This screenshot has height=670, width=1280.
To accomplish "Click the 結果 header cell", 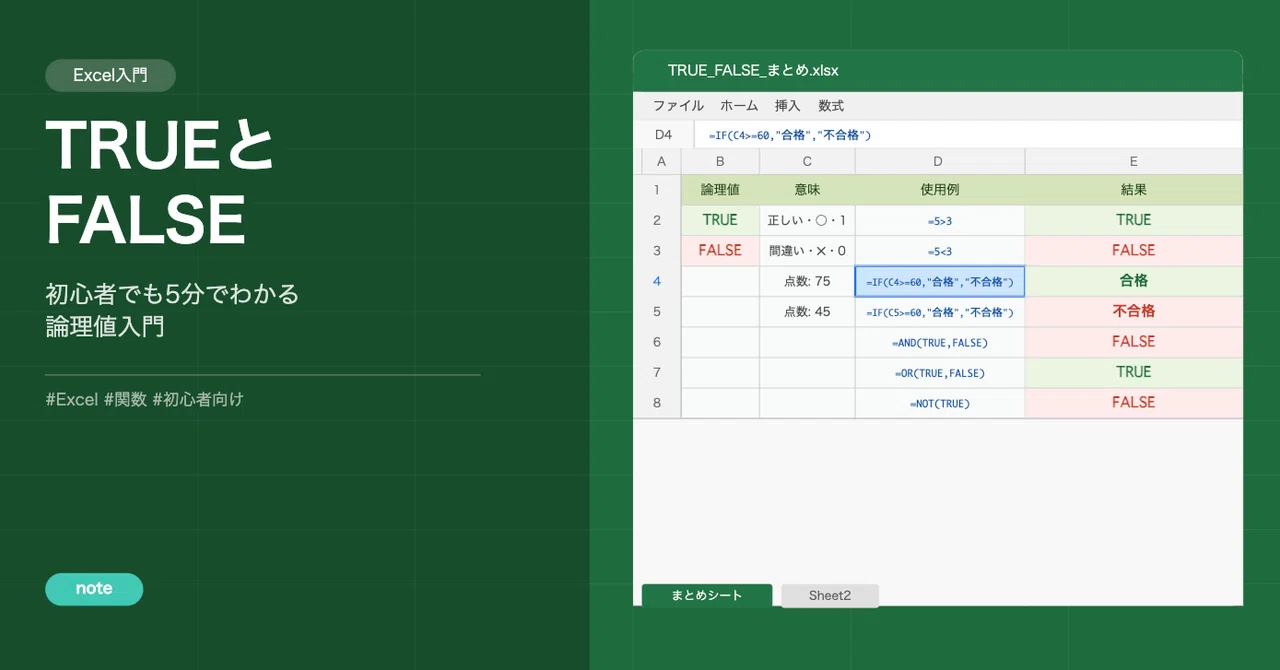I will point(1134,190).
